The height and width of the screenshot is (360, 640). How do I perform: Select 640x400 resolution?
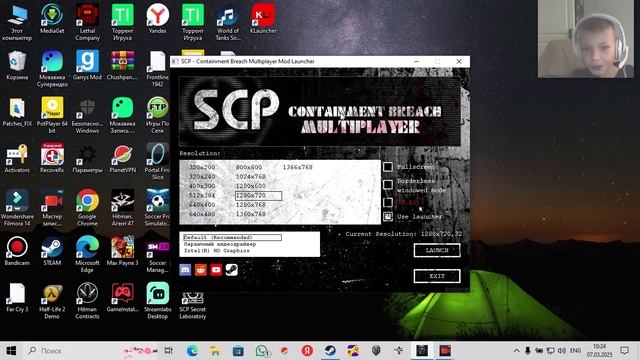pyautogui.click(x=202, y=205)
